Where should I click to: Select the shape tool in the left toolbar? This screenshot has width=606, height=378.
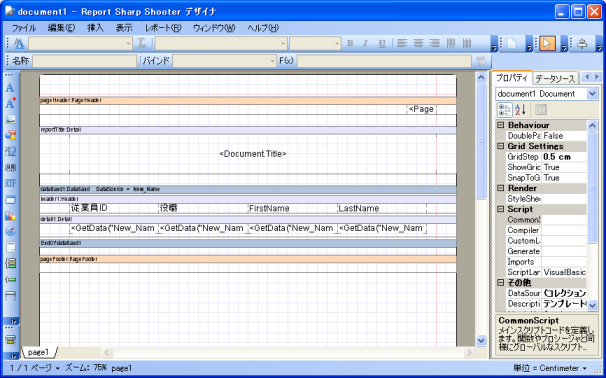[x=10, y=135]
